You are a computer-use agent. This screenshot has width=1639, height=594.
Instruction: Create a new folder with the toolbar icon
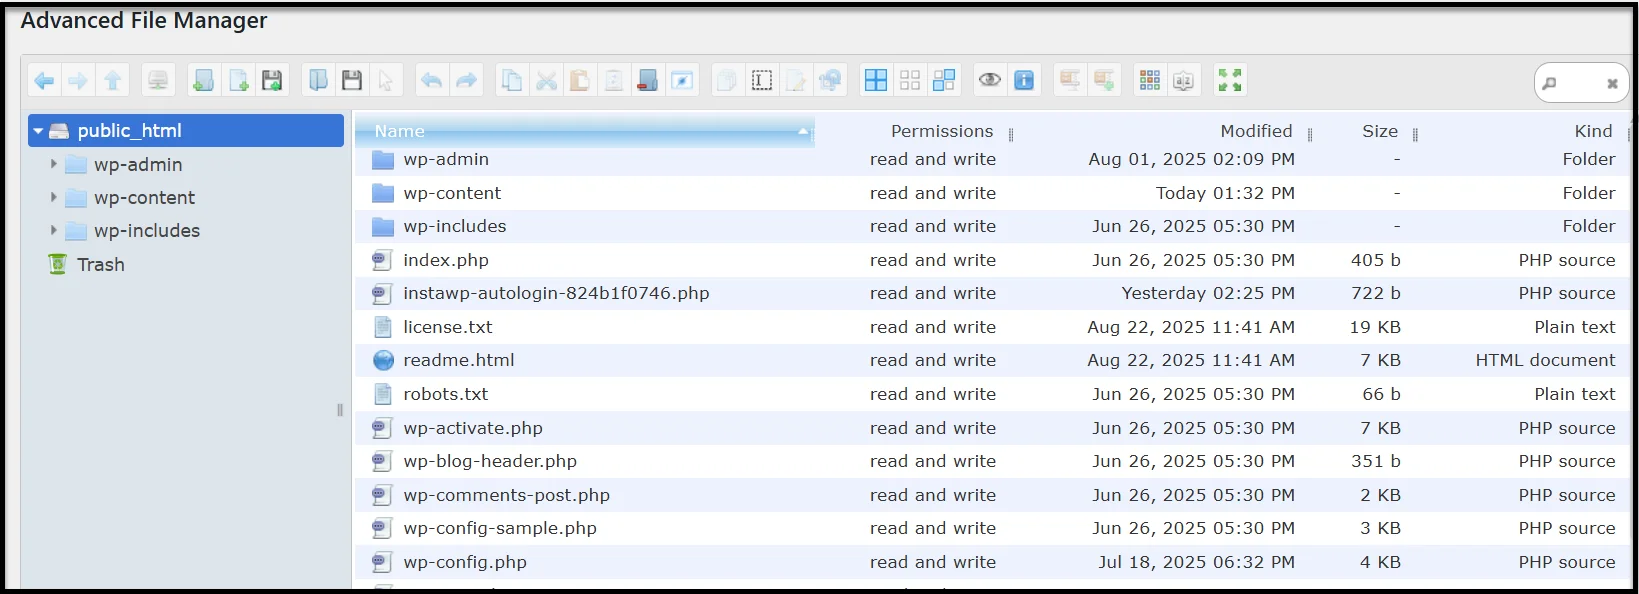pos(203,81)
